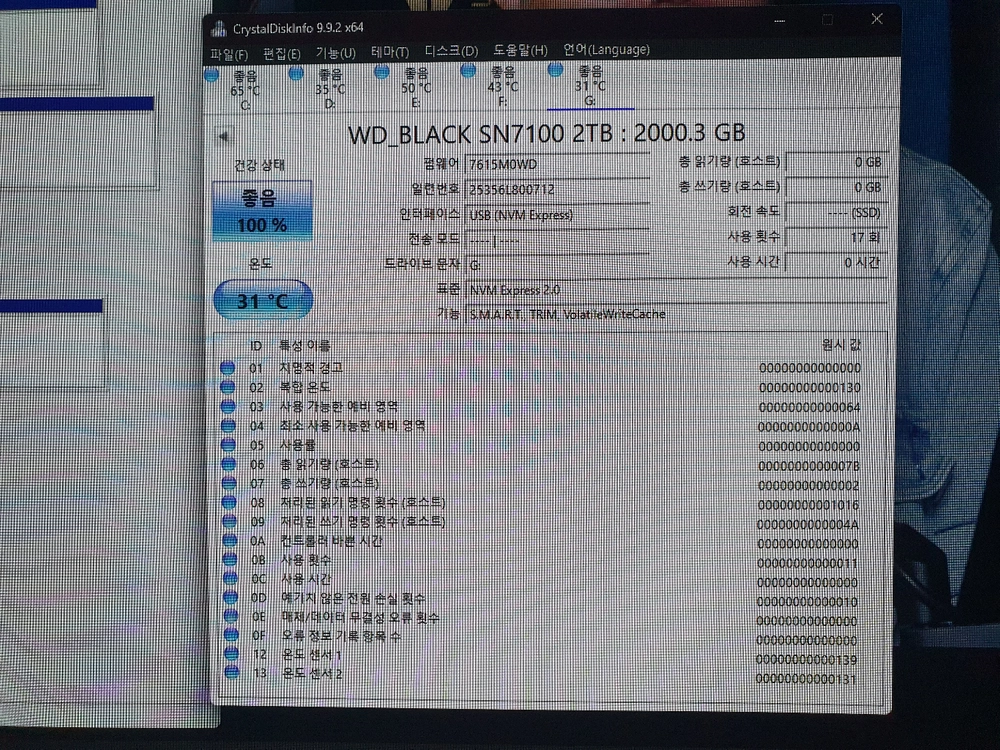This screenshot has height=750, width=1000.
Task: Click the status circle for 08 처리된 읽기 명령 횟수
Action: (x=229, y=503)
